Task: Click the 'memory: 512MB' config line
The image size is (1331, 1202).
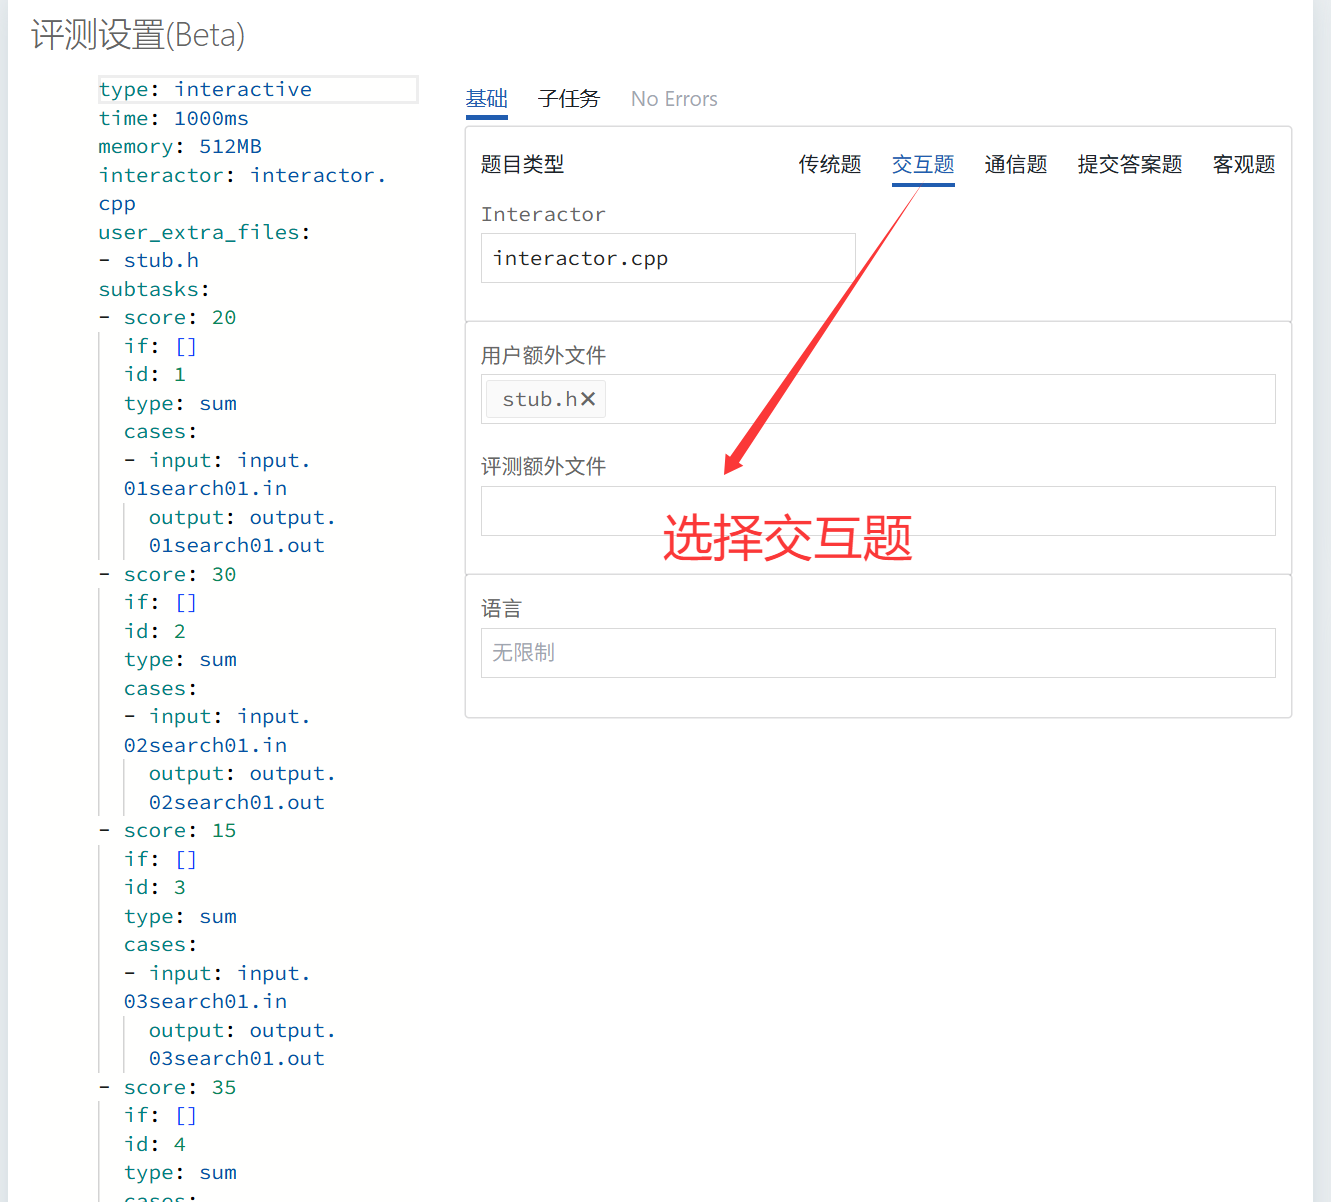Action: 180,147
